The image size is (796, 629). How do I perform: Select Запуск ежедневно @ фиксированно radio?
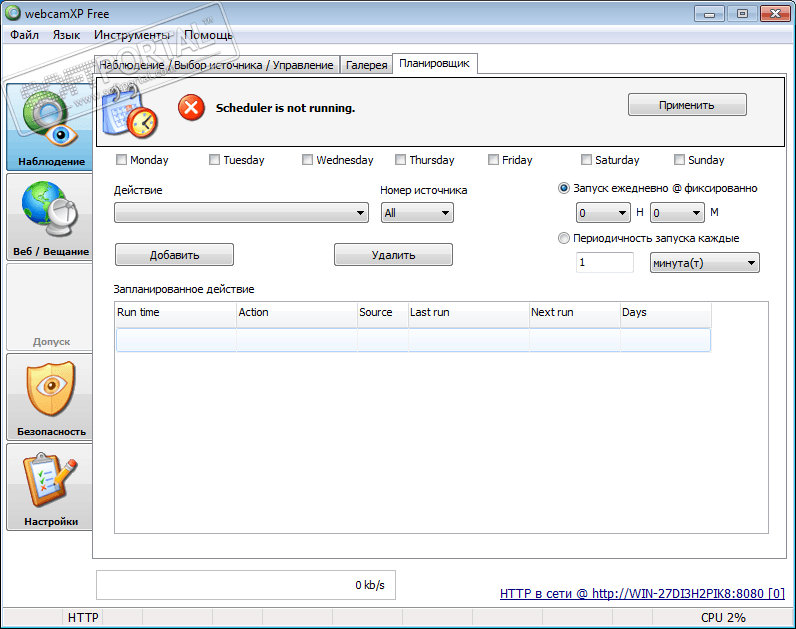point(563,188)
